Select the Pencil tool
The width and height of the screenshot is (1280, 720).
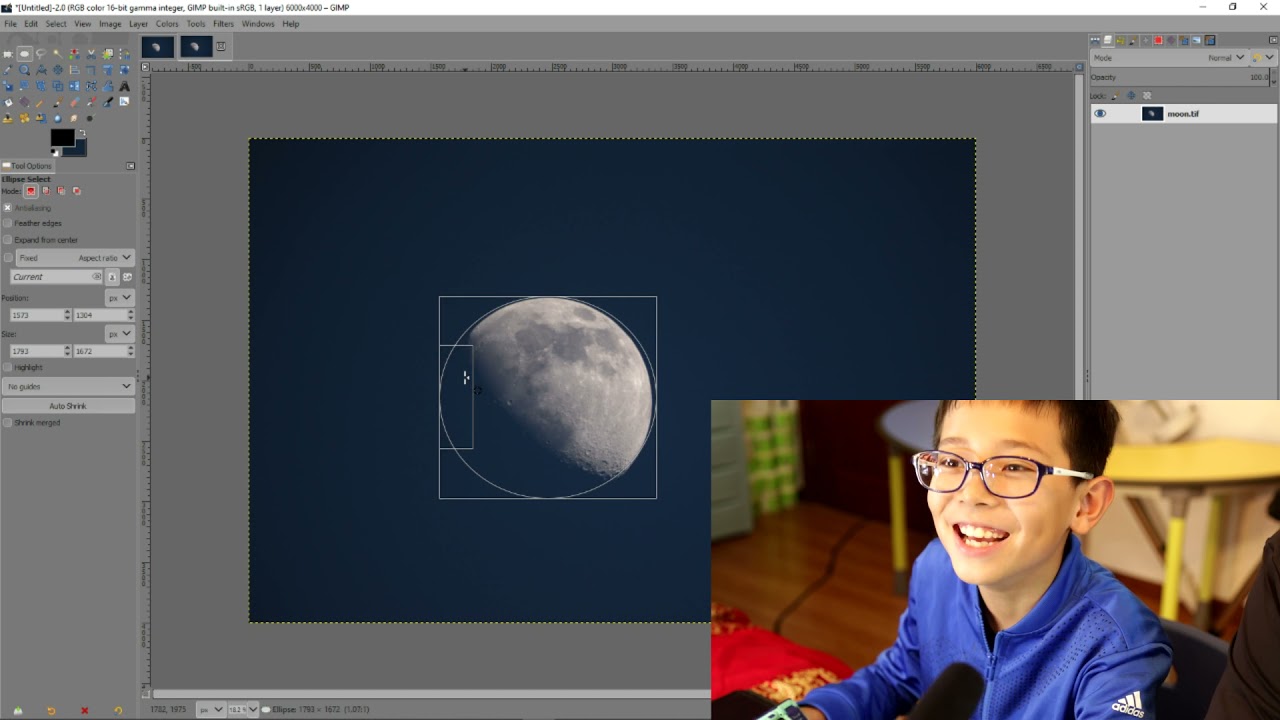click(x=41, y=102)
